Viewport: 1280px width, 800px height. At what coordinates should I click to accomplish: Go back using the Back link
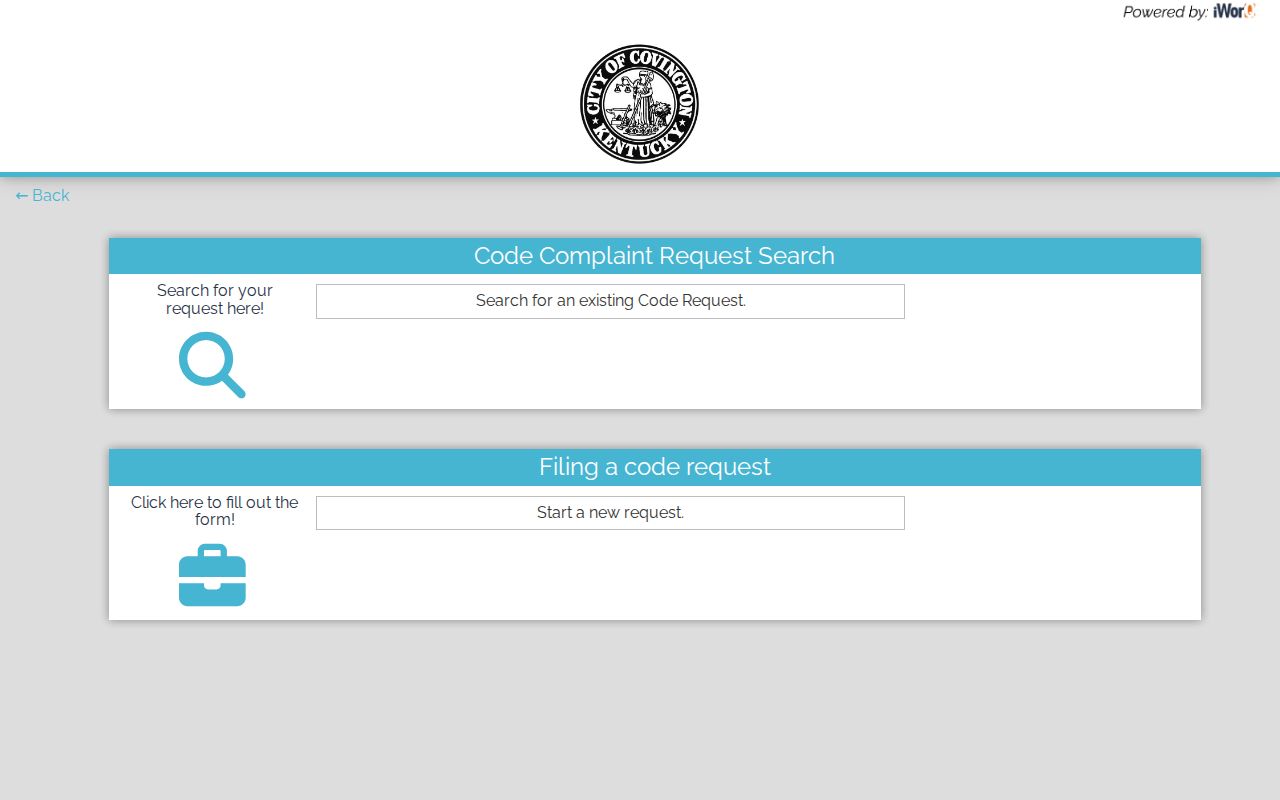(43, 195)
